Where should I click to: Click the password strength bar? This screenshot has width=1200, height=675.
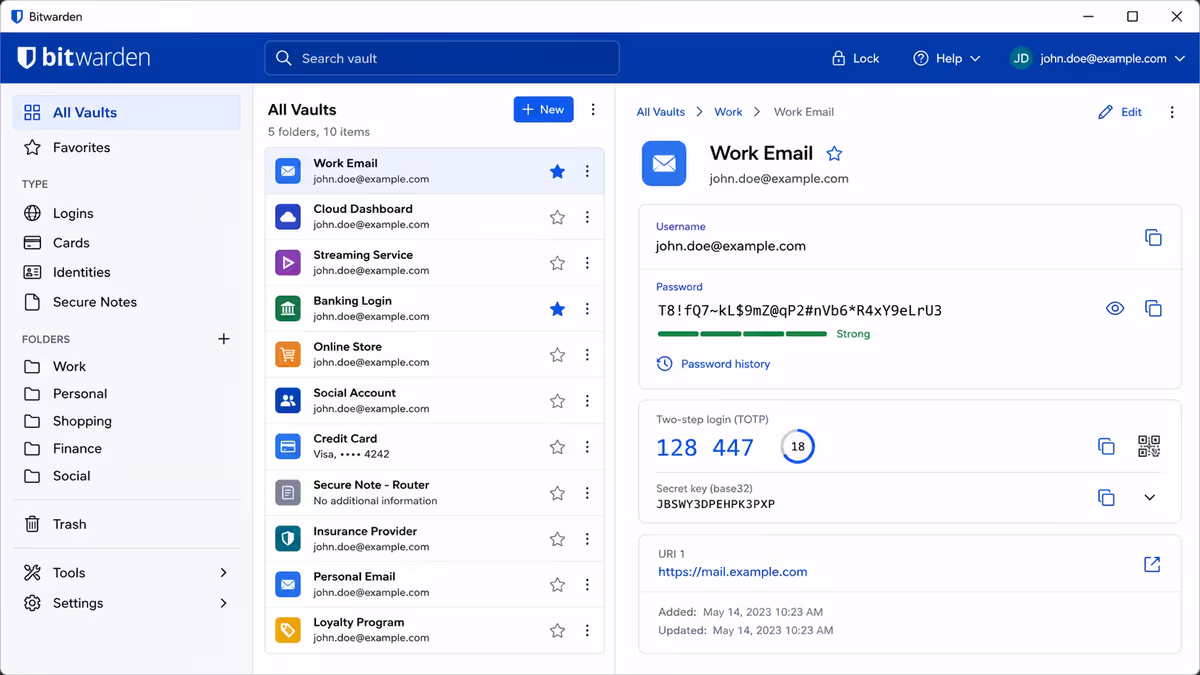point(742,334)
